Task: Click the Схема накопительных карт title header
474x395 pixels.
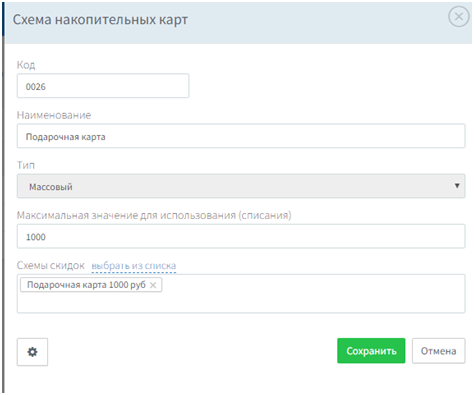Action: tap(100, 20)
